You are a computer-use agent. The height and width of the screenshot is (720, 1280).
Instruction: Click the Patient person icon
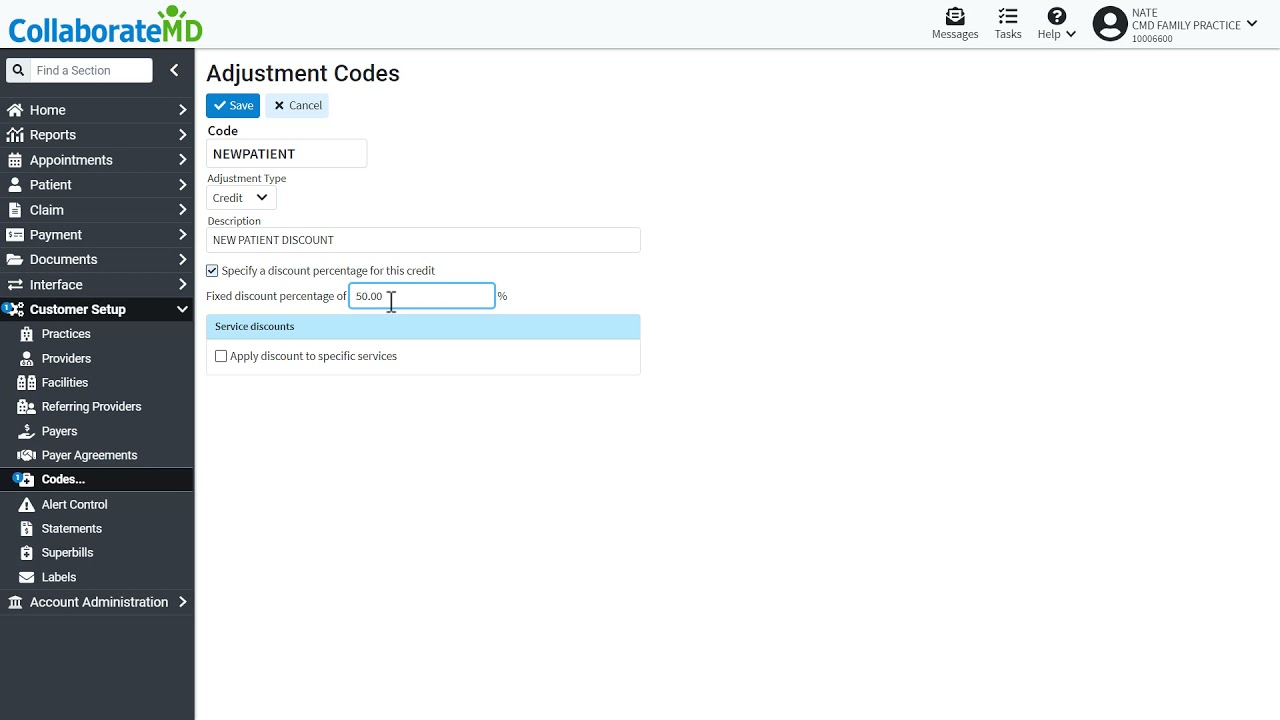(15, 185)
